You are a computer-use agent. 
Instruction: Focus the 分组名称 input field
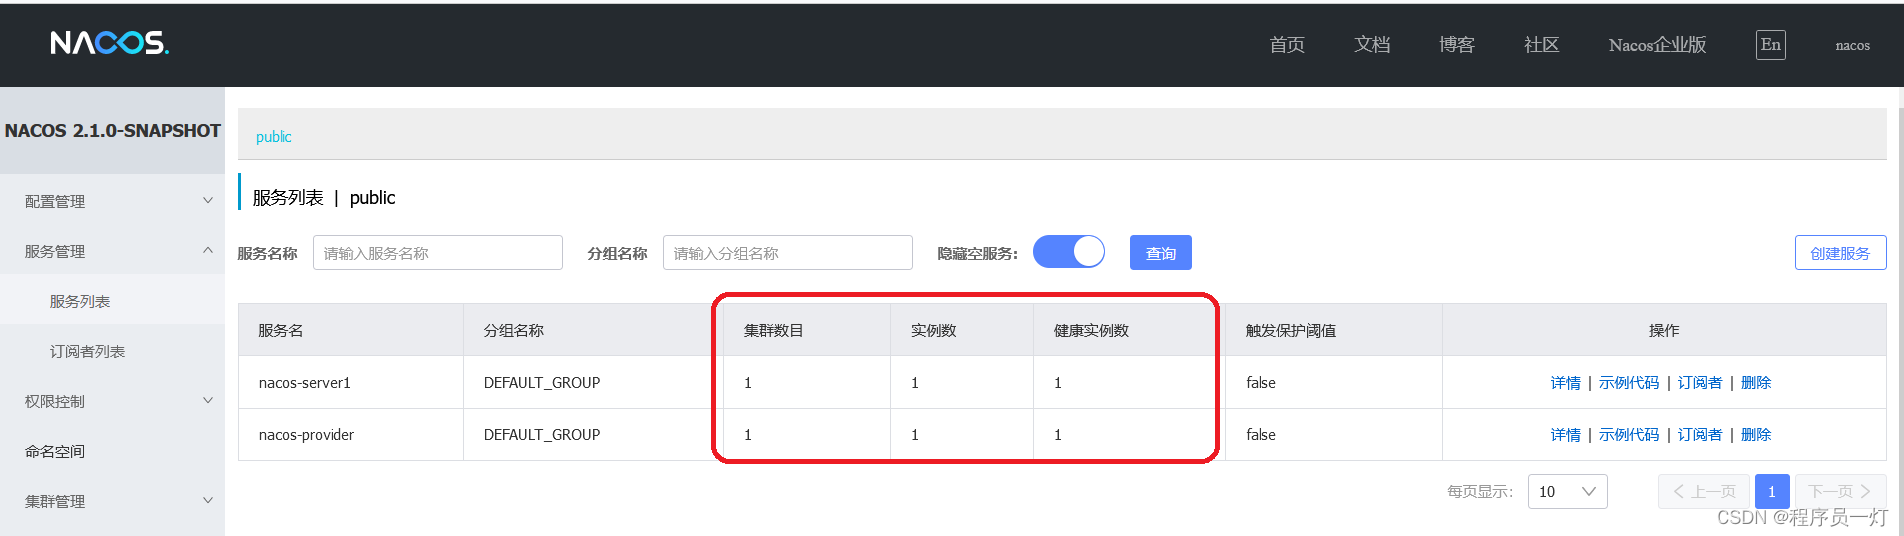pyautogui.click(x=788, y=253)
